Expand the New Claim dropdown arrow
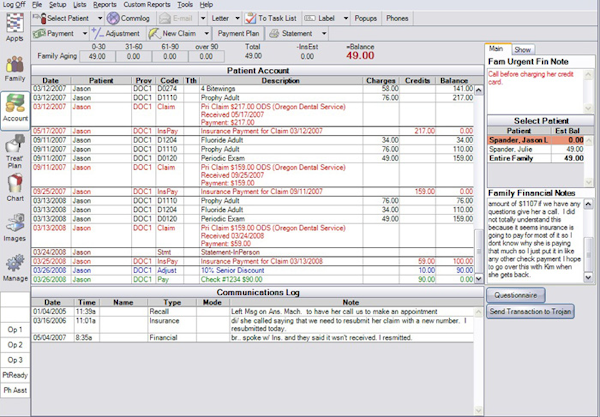 pyautogui.click(x=207, y=34)
